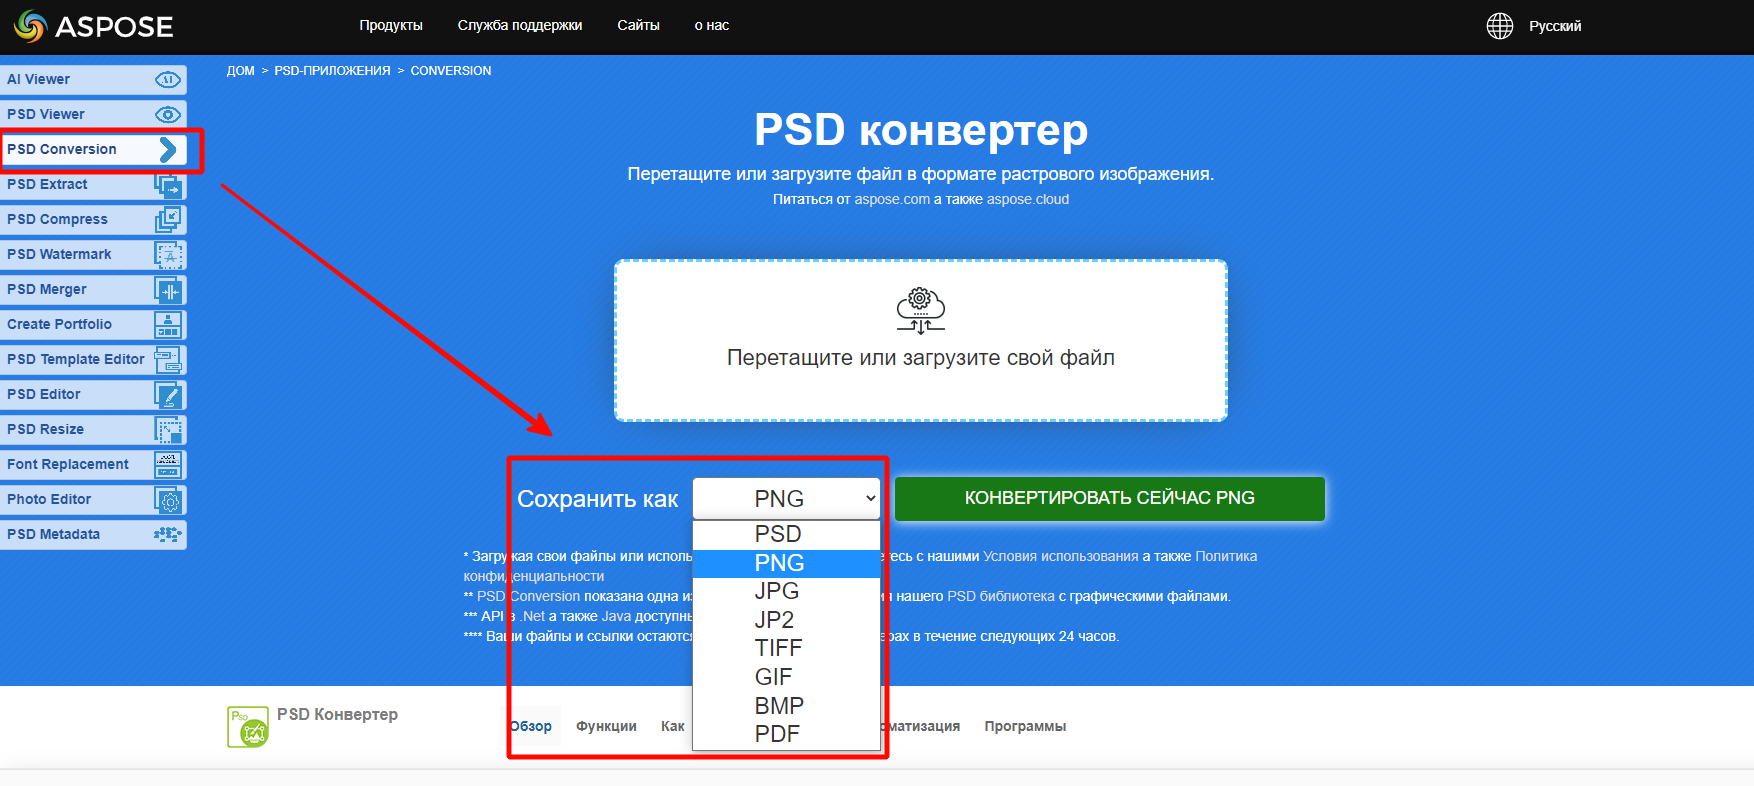The height and width of the screenshot is (786, 1754).
Task: Click the PSD Resize icon
Action: pyautogui.click(x=168, y=430)
